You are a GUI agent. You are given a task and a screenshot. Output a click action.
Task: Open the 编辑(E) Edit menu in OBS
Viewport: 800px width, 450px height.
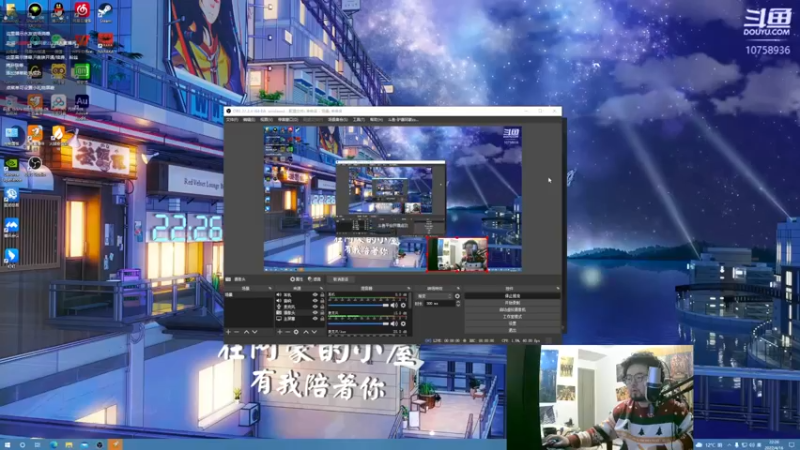coord(248,119)
